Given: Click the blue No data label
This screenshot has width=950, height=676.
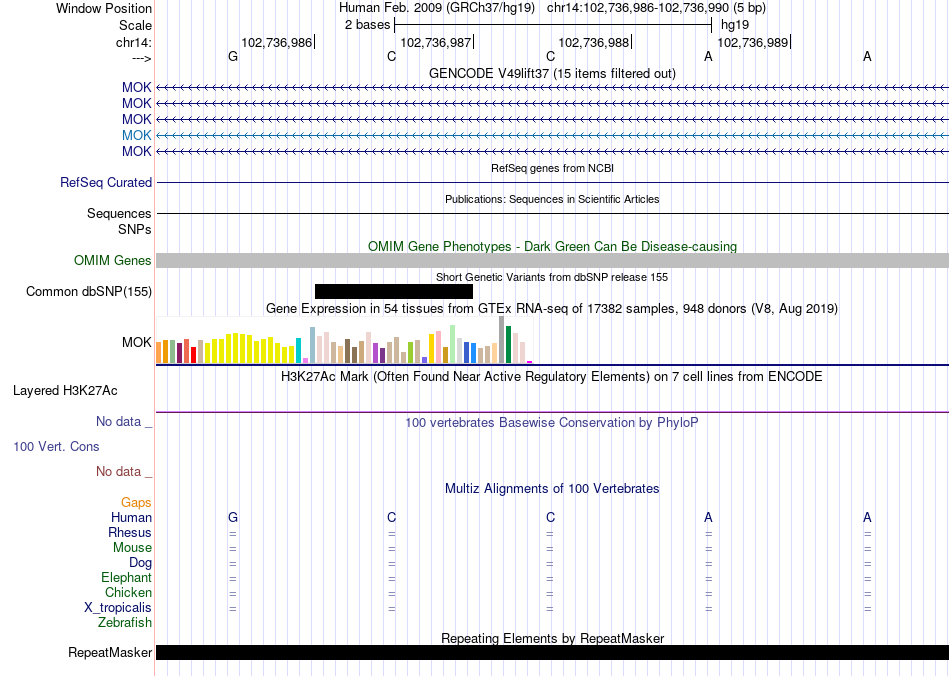Looking at the screenshot, I should (x=124, y=422).
